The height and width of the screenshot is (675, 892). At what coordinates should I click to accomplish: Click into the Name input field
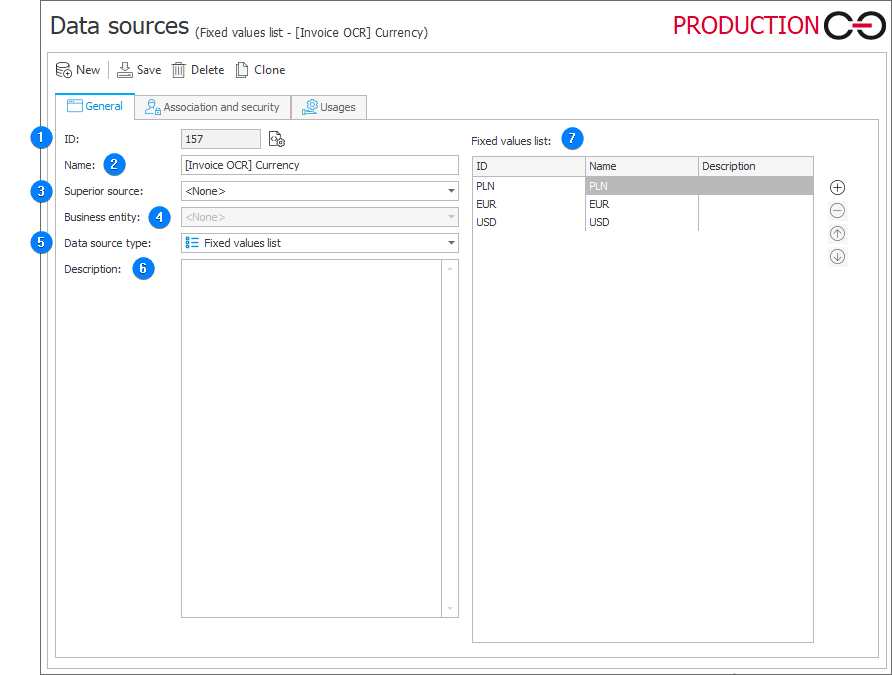[x=320, y=165]
